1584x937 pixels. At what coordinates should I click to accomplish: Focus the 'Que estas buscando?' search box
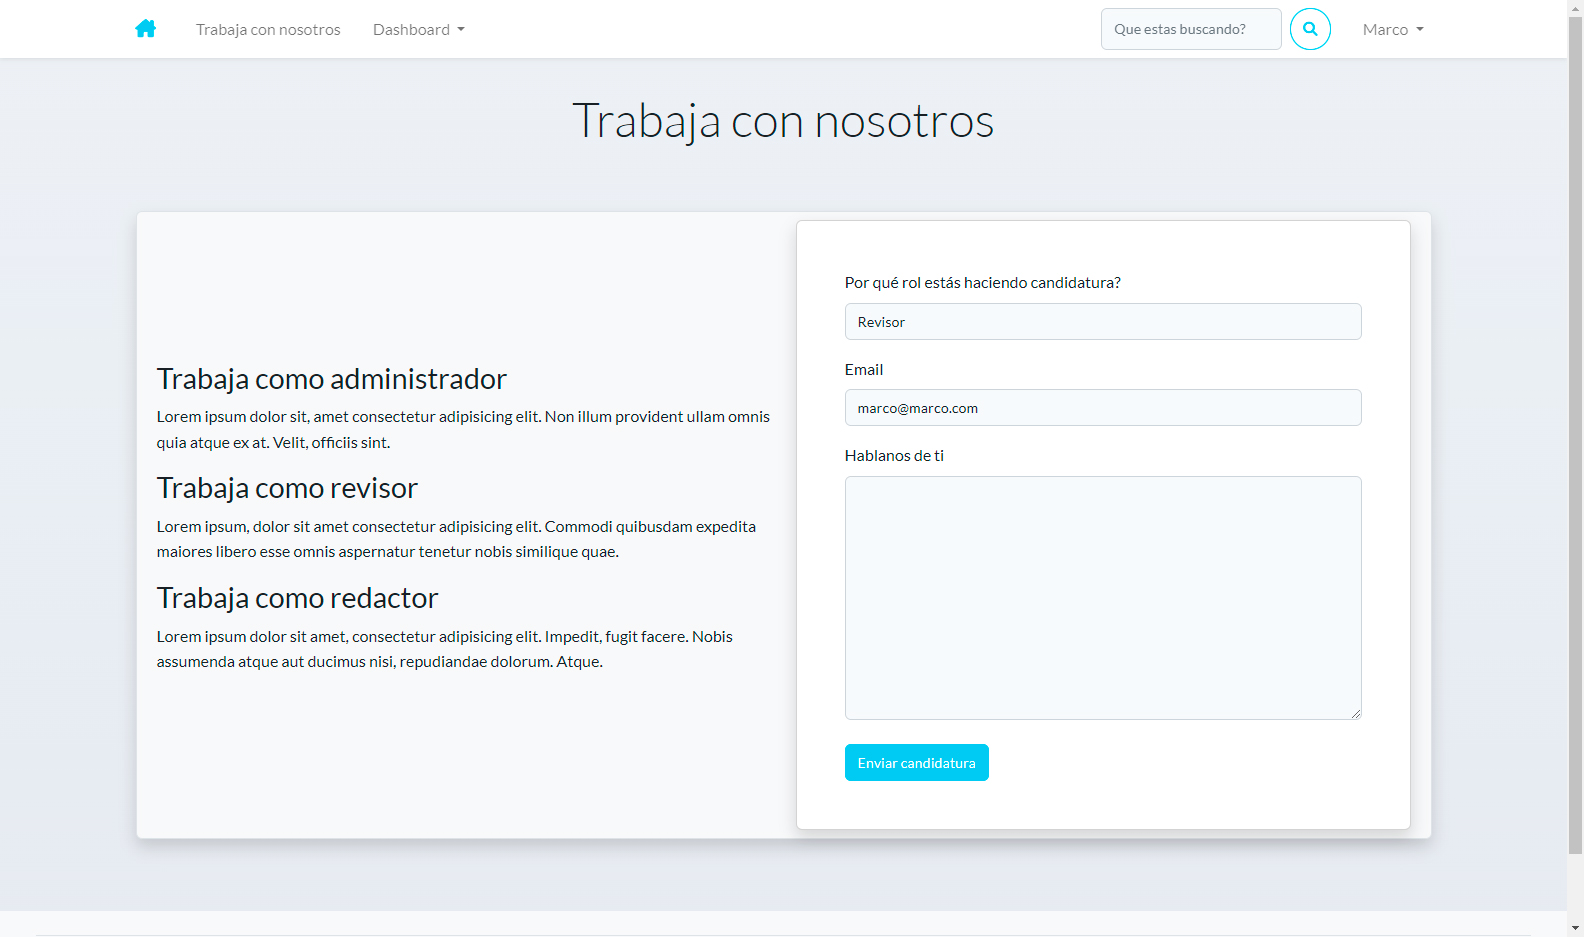tap(1190, 29)
